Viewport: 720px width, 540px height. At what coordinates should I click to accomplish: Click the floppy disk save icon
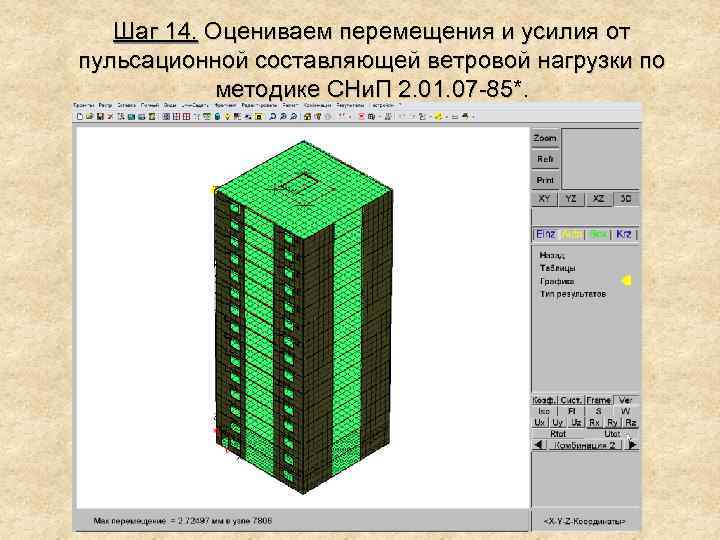pos(100,117)
